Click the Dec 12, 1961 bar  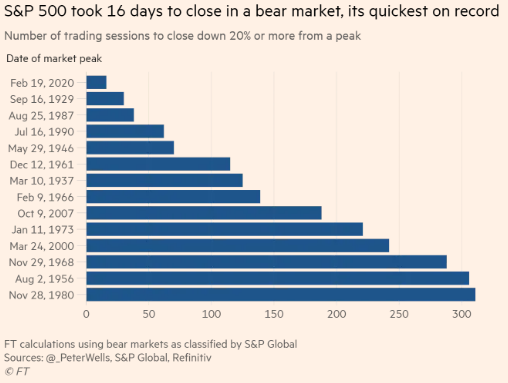pos(158,164)
